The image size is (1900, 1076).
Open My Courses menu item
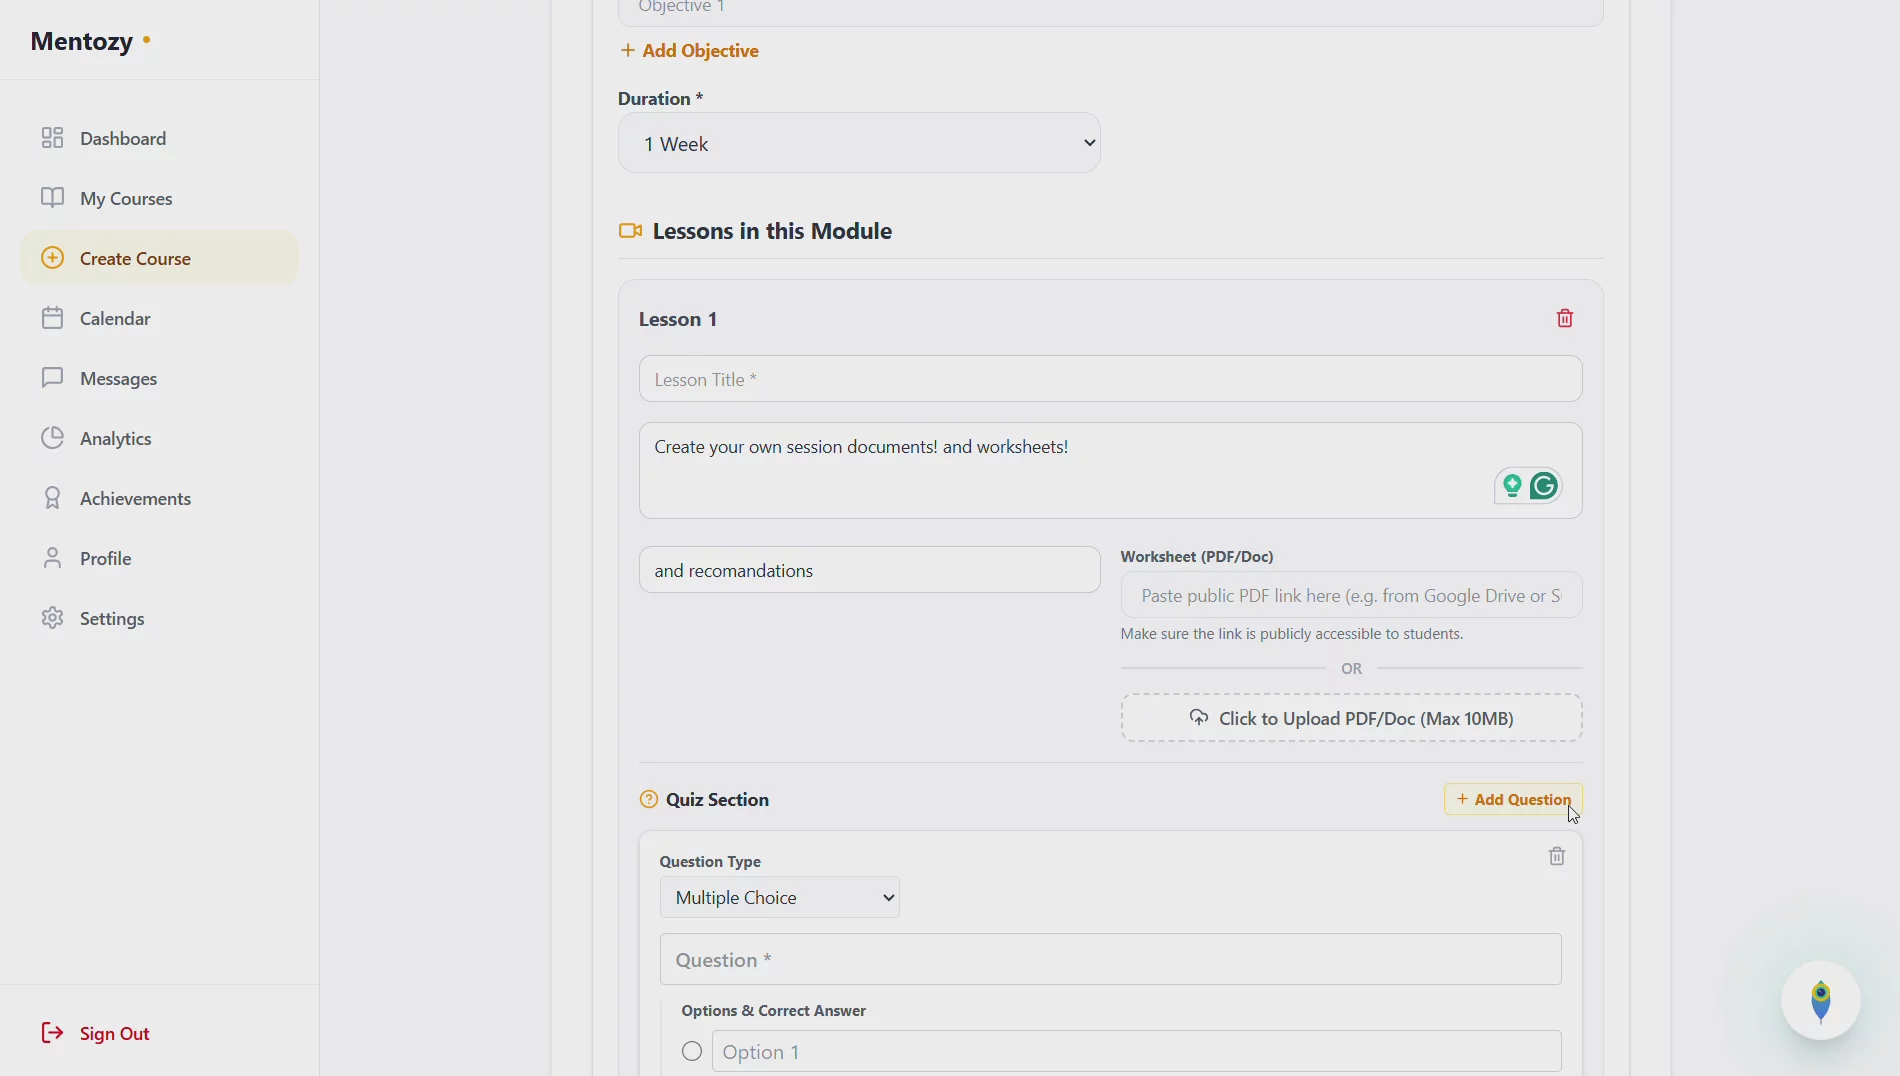(x=160, y=198)
